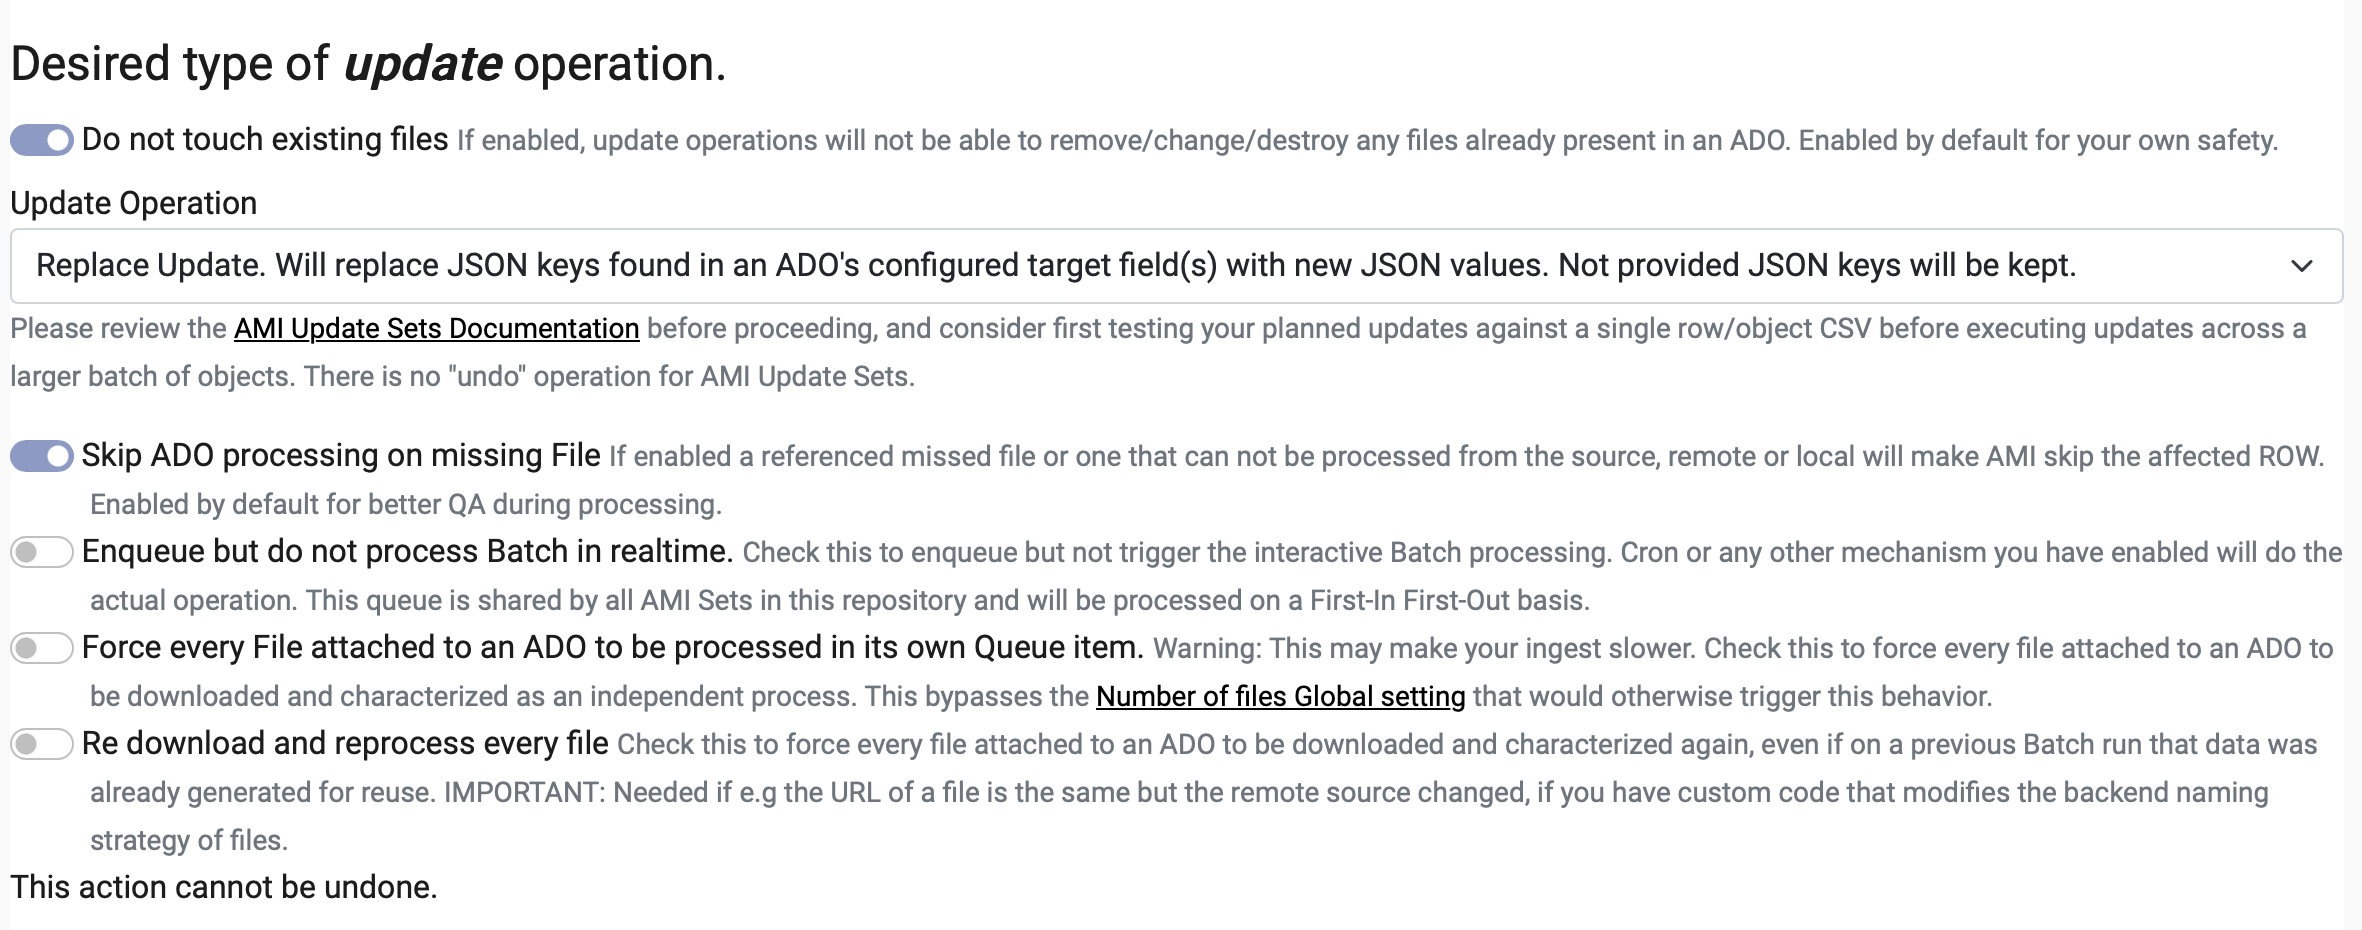Click the "Warning: This may make your ingest slower" text
The width and height of the screenshot is (2362, 930).
pos(1424,649)
